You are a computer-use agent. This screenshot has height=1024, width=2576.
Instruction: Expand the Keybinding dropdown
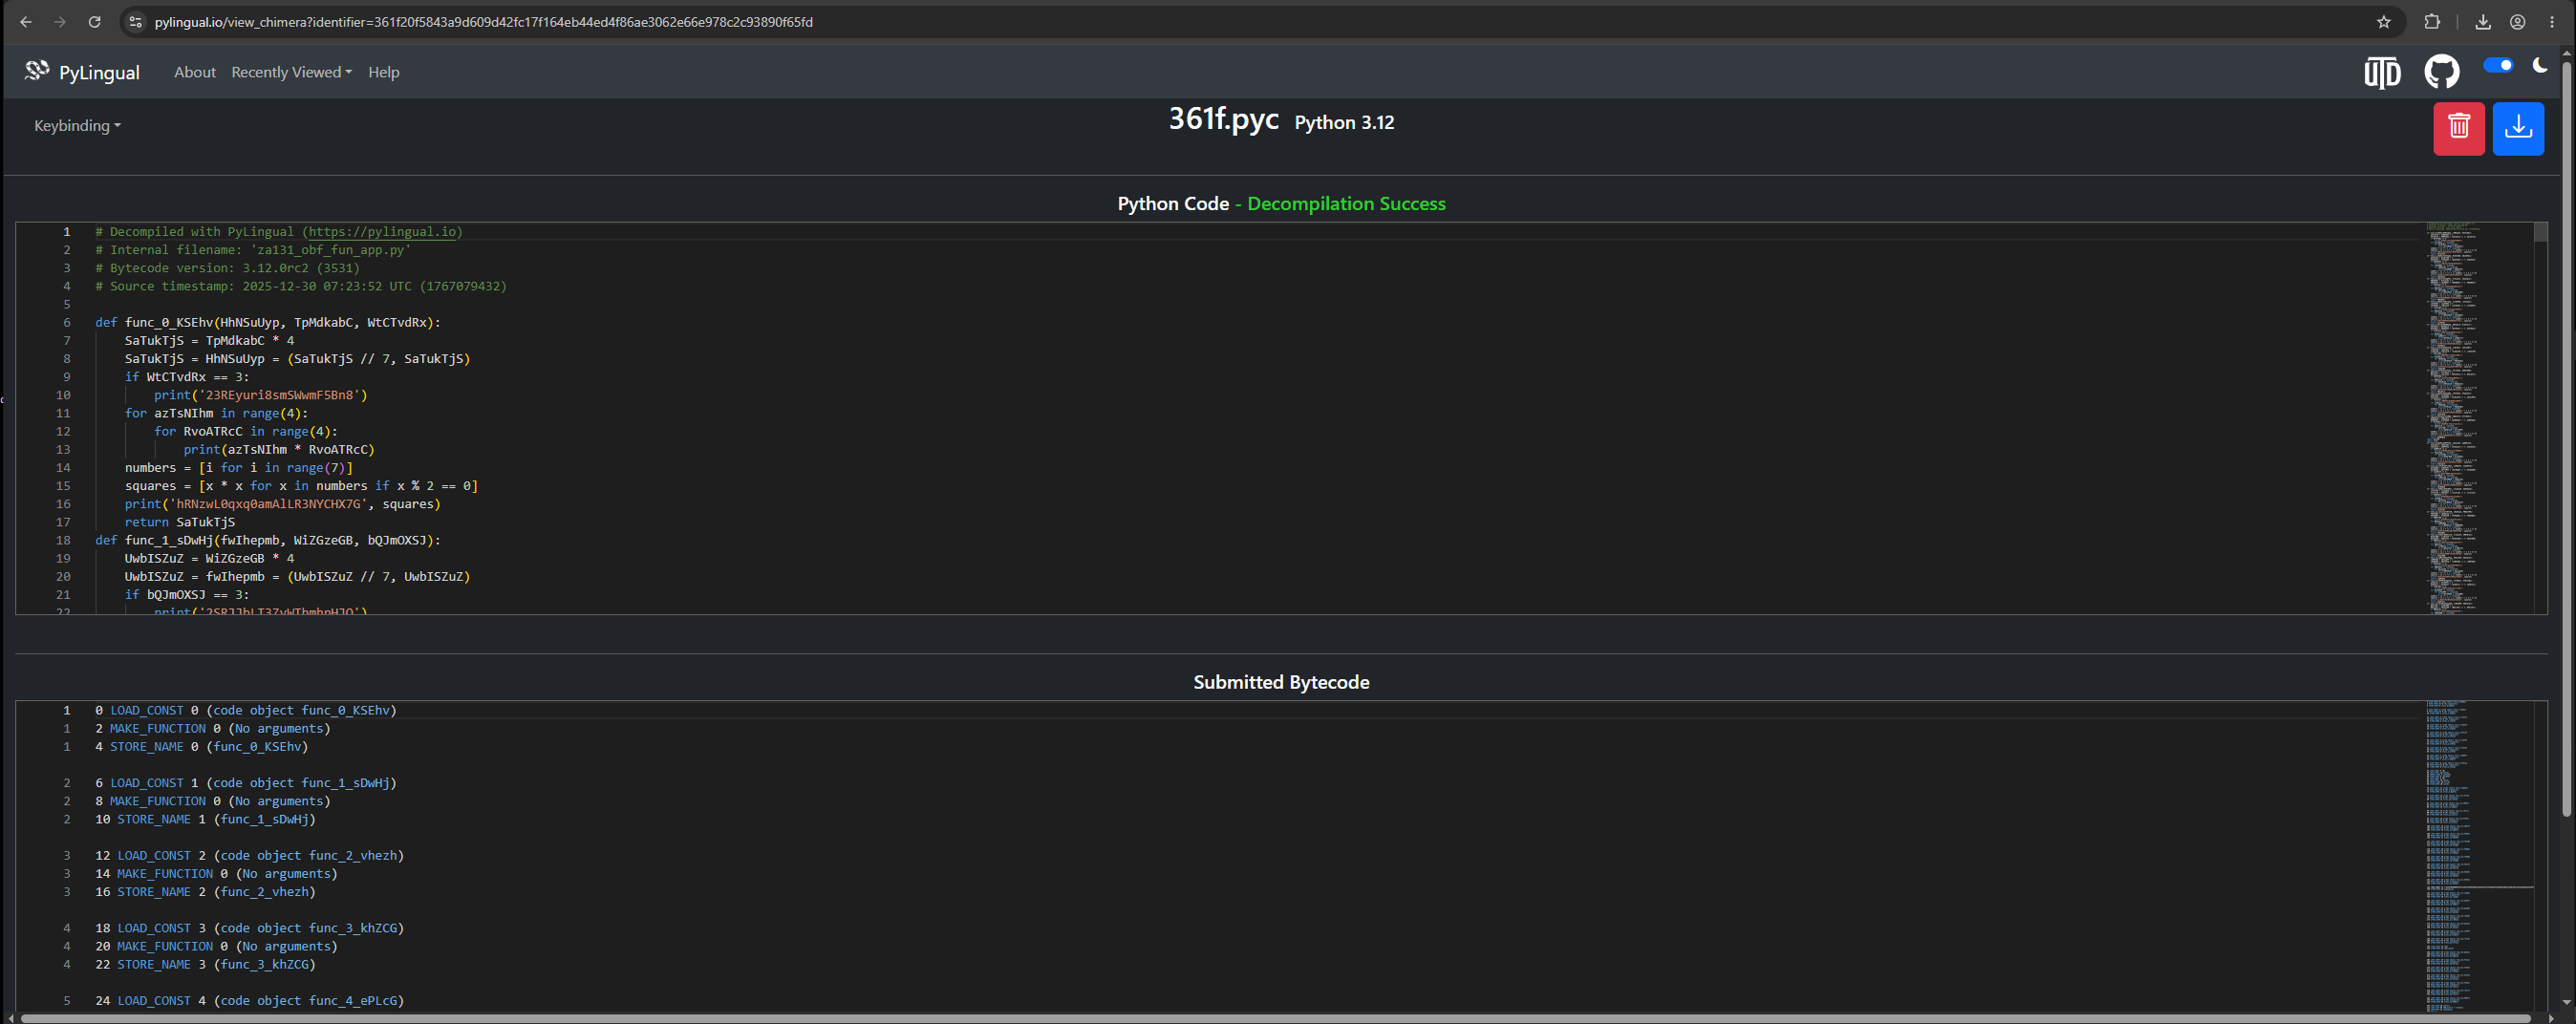[x=77, y=125]
